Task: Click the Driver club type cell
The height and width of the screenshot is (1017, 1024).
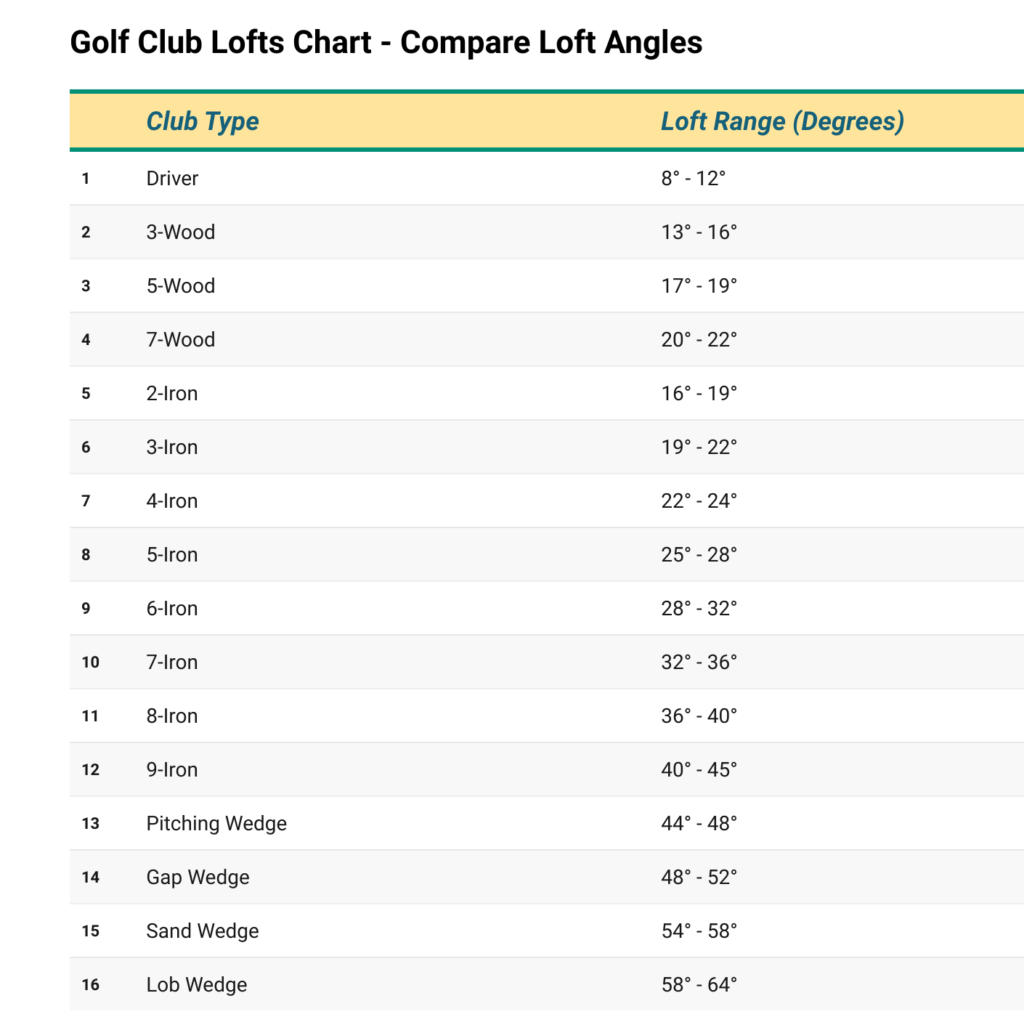Action: 172,179
